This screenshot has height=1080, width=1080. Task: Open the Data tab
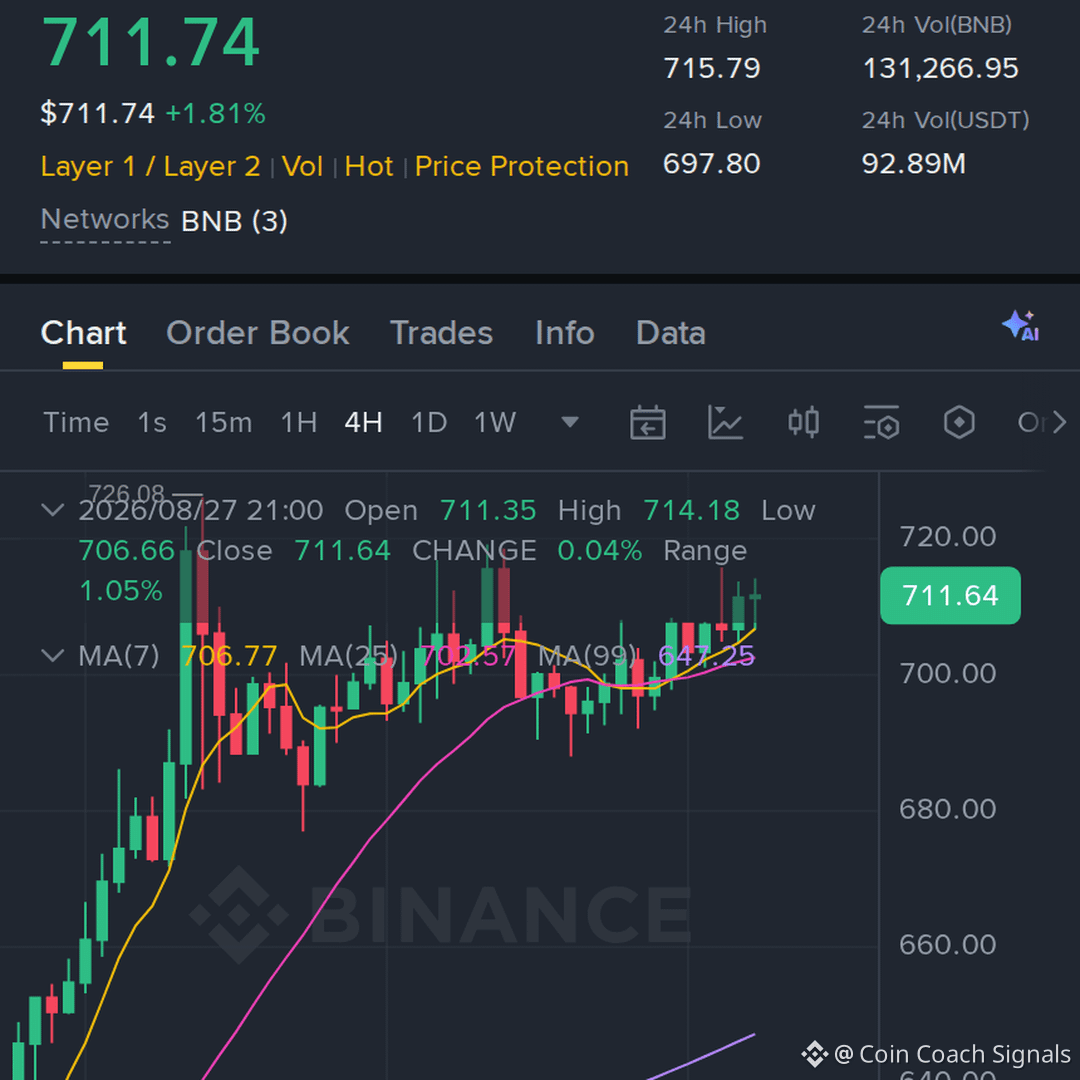tap(671, 333)
